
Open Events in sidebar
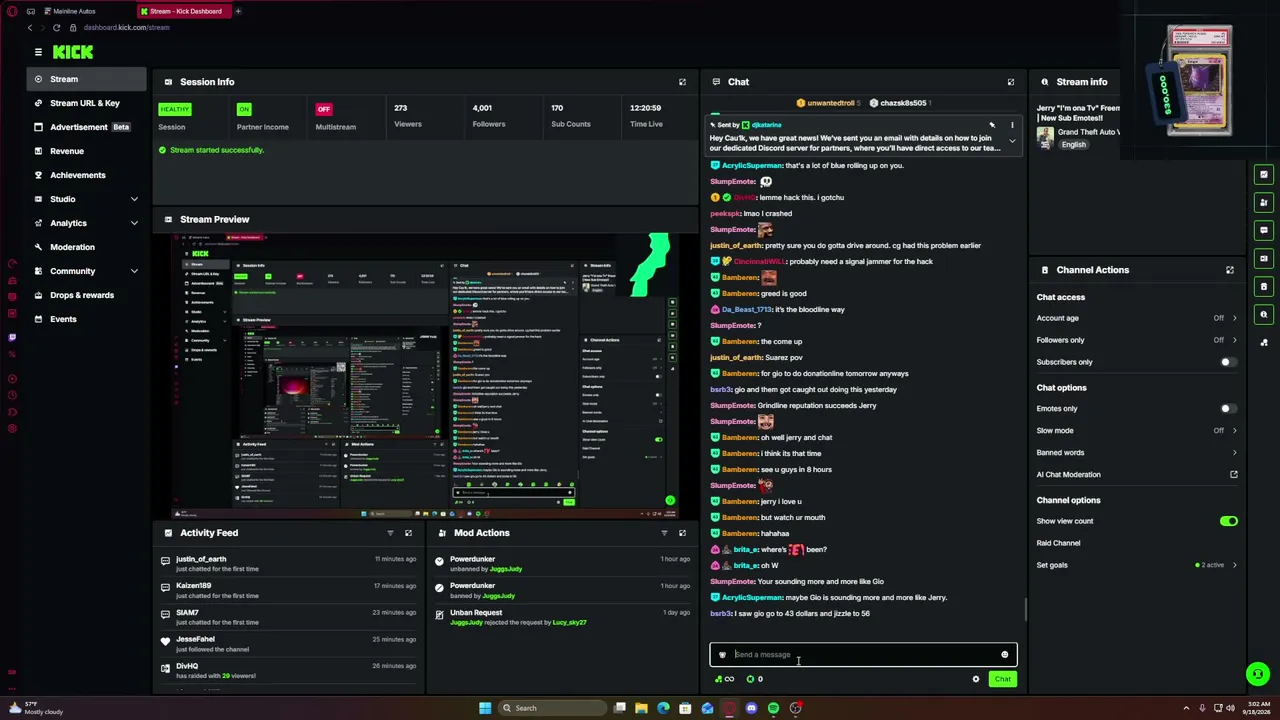point(87,319)
